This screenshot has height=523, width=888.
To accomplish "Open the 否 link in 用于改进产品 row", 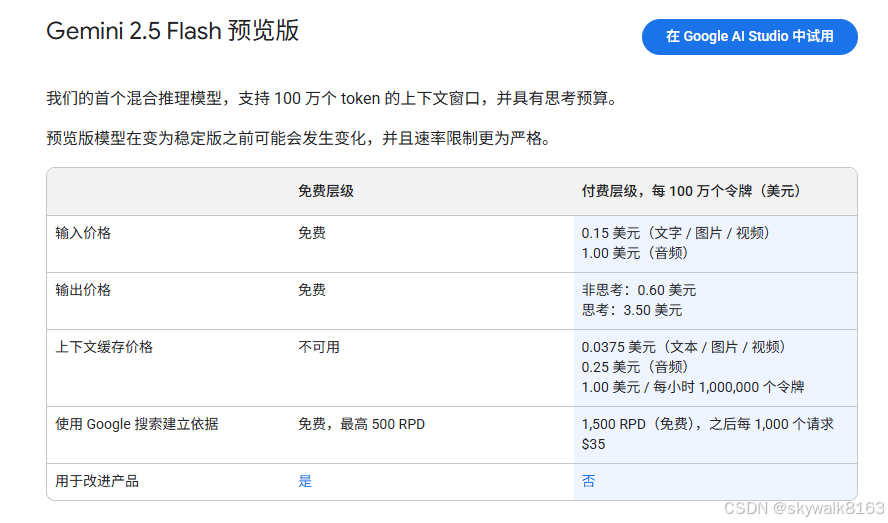I will pos(588,481).
